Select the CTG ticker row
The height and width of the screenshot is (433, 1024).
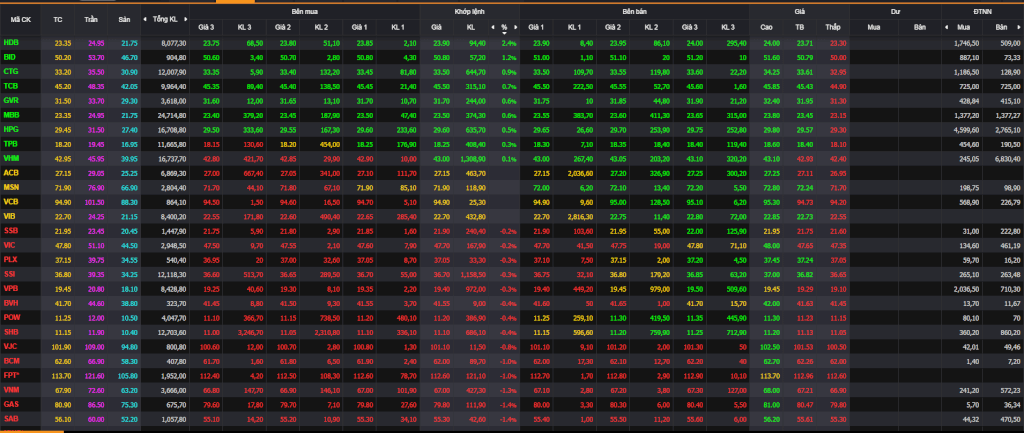coord(10,71)
